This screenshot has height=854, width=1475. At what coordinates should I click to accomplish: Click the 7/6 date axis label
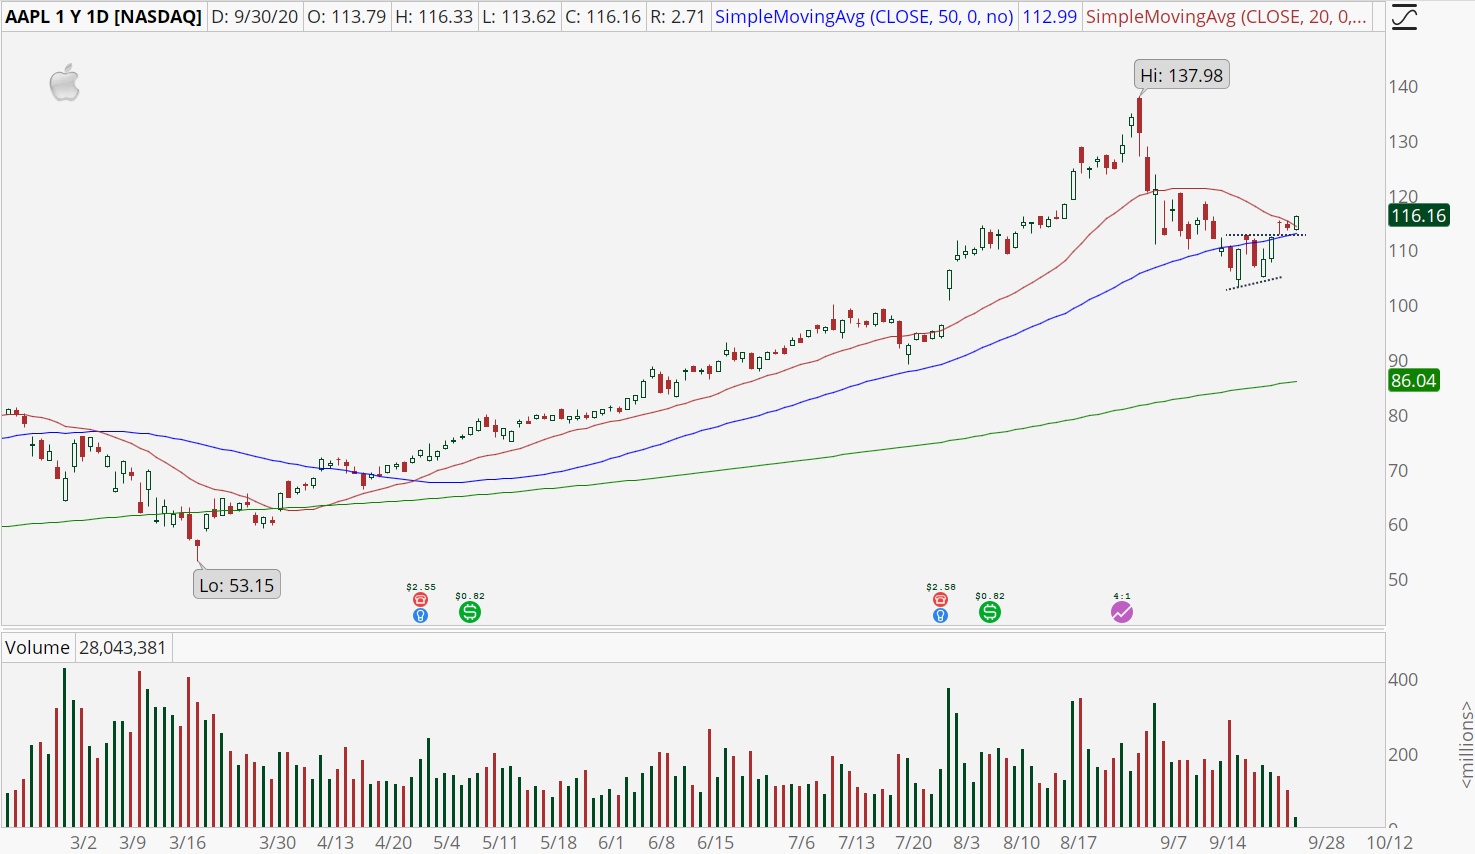point(802,842)
